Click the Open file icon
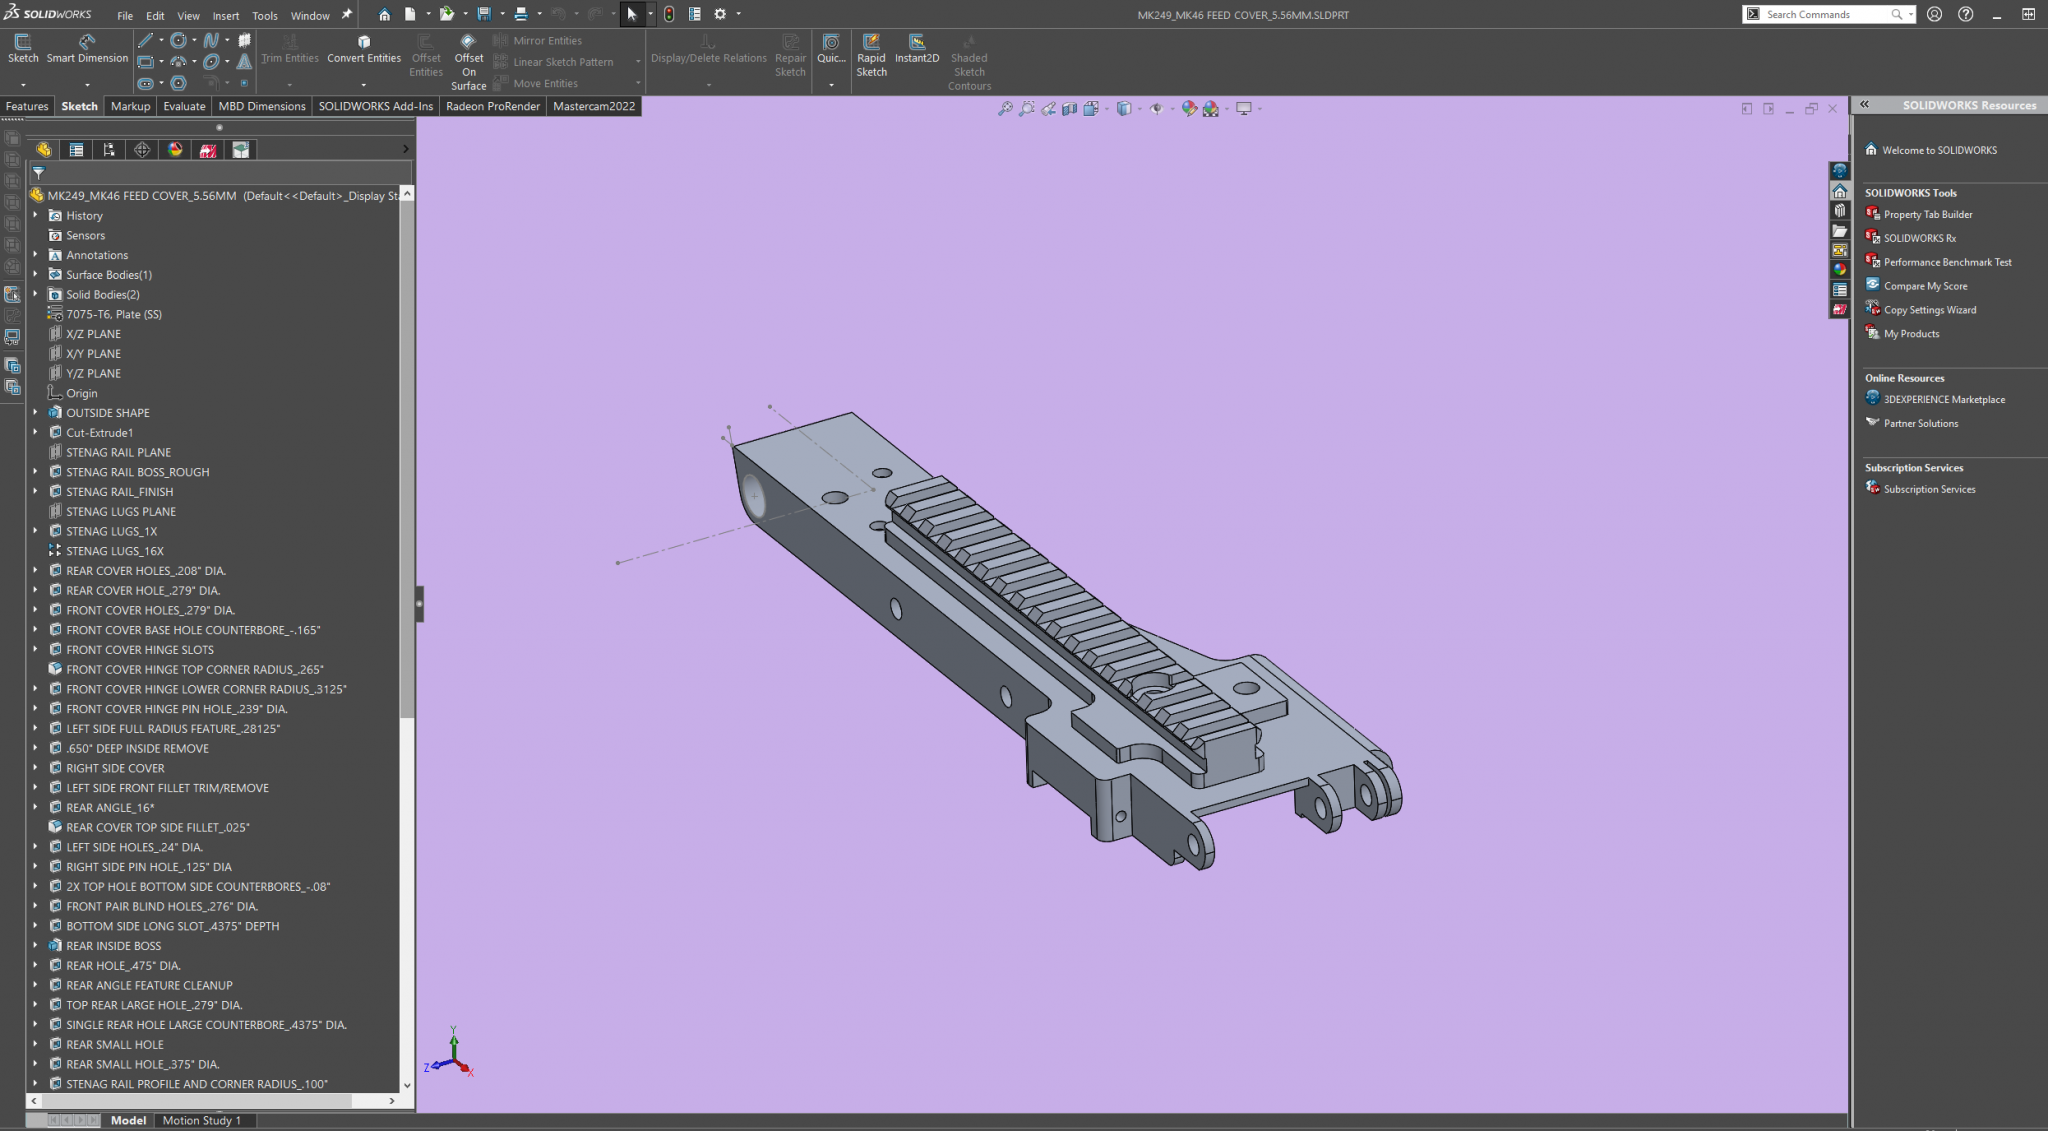This screenshot has height=1131, width=2048. coord(446,14)
